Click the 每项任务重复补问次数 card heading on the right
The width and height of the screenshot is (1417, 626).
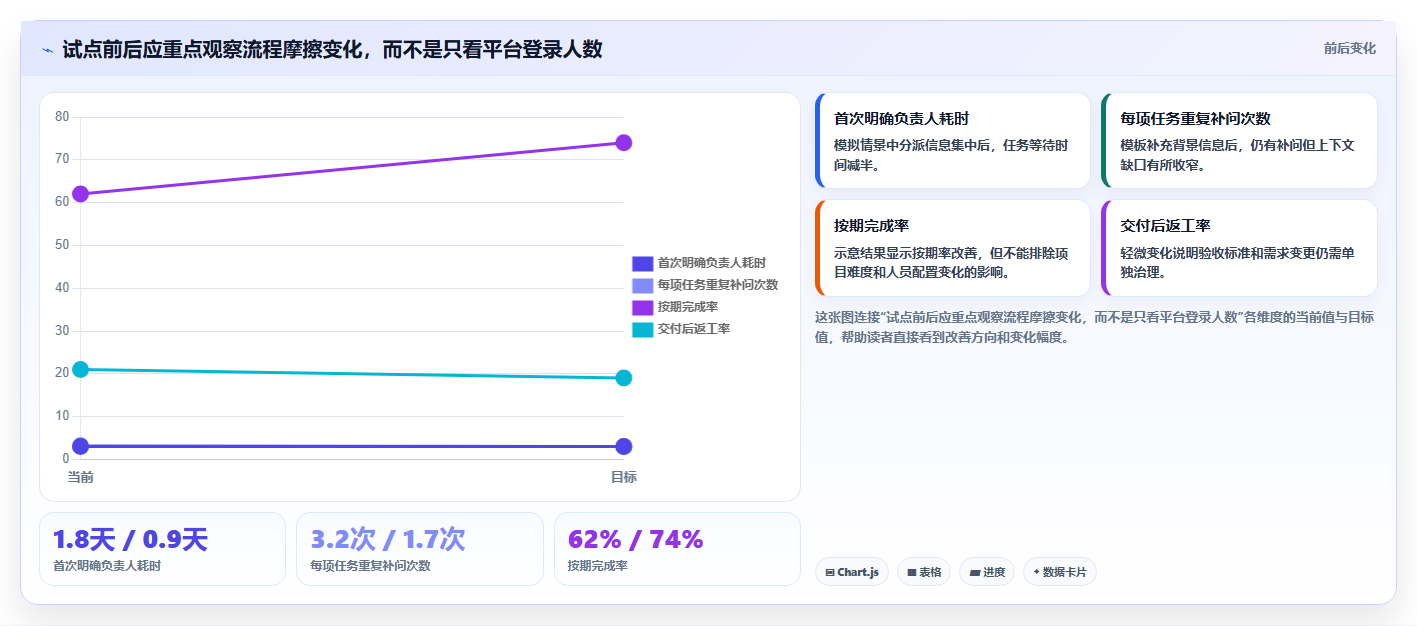click(1195, 118)
